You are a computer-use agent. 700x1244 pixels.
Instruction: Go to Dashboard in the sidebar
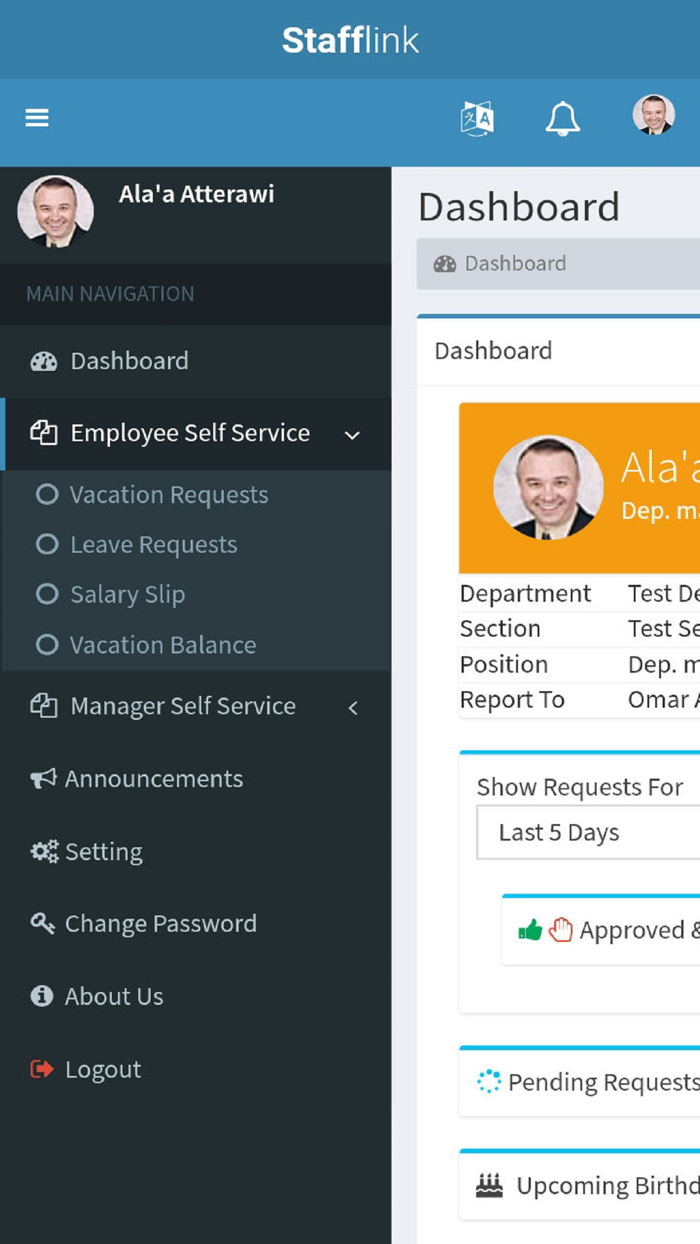click(x=129, y=361)
